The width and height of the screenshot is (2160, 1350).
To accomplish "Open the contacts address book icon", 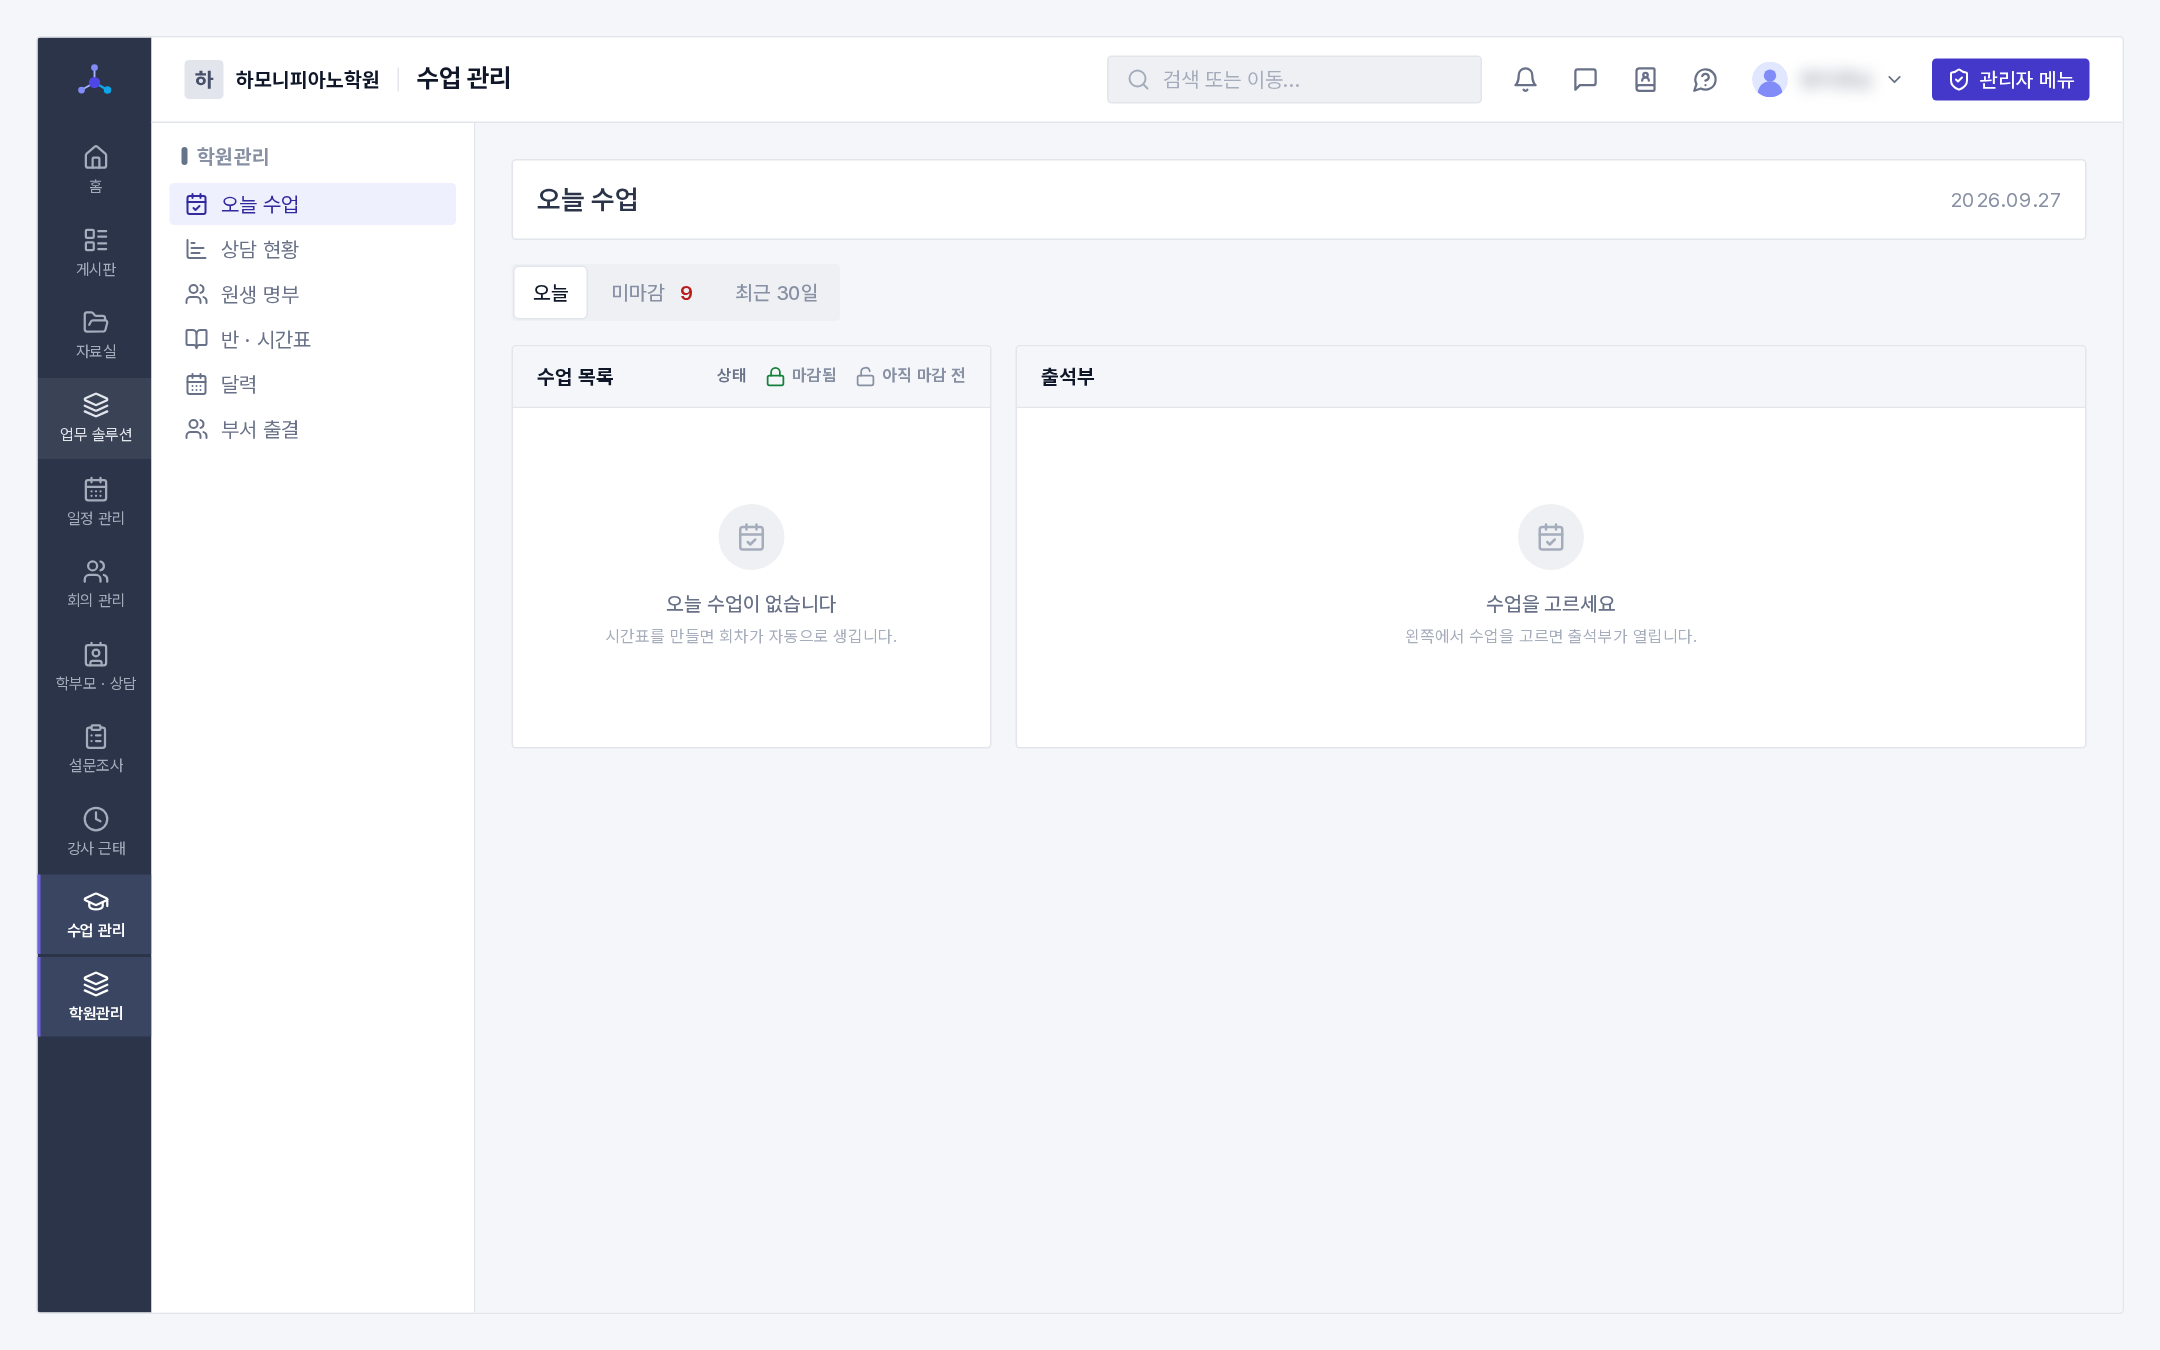I will pyautogui.click(x=1645, y=79).
